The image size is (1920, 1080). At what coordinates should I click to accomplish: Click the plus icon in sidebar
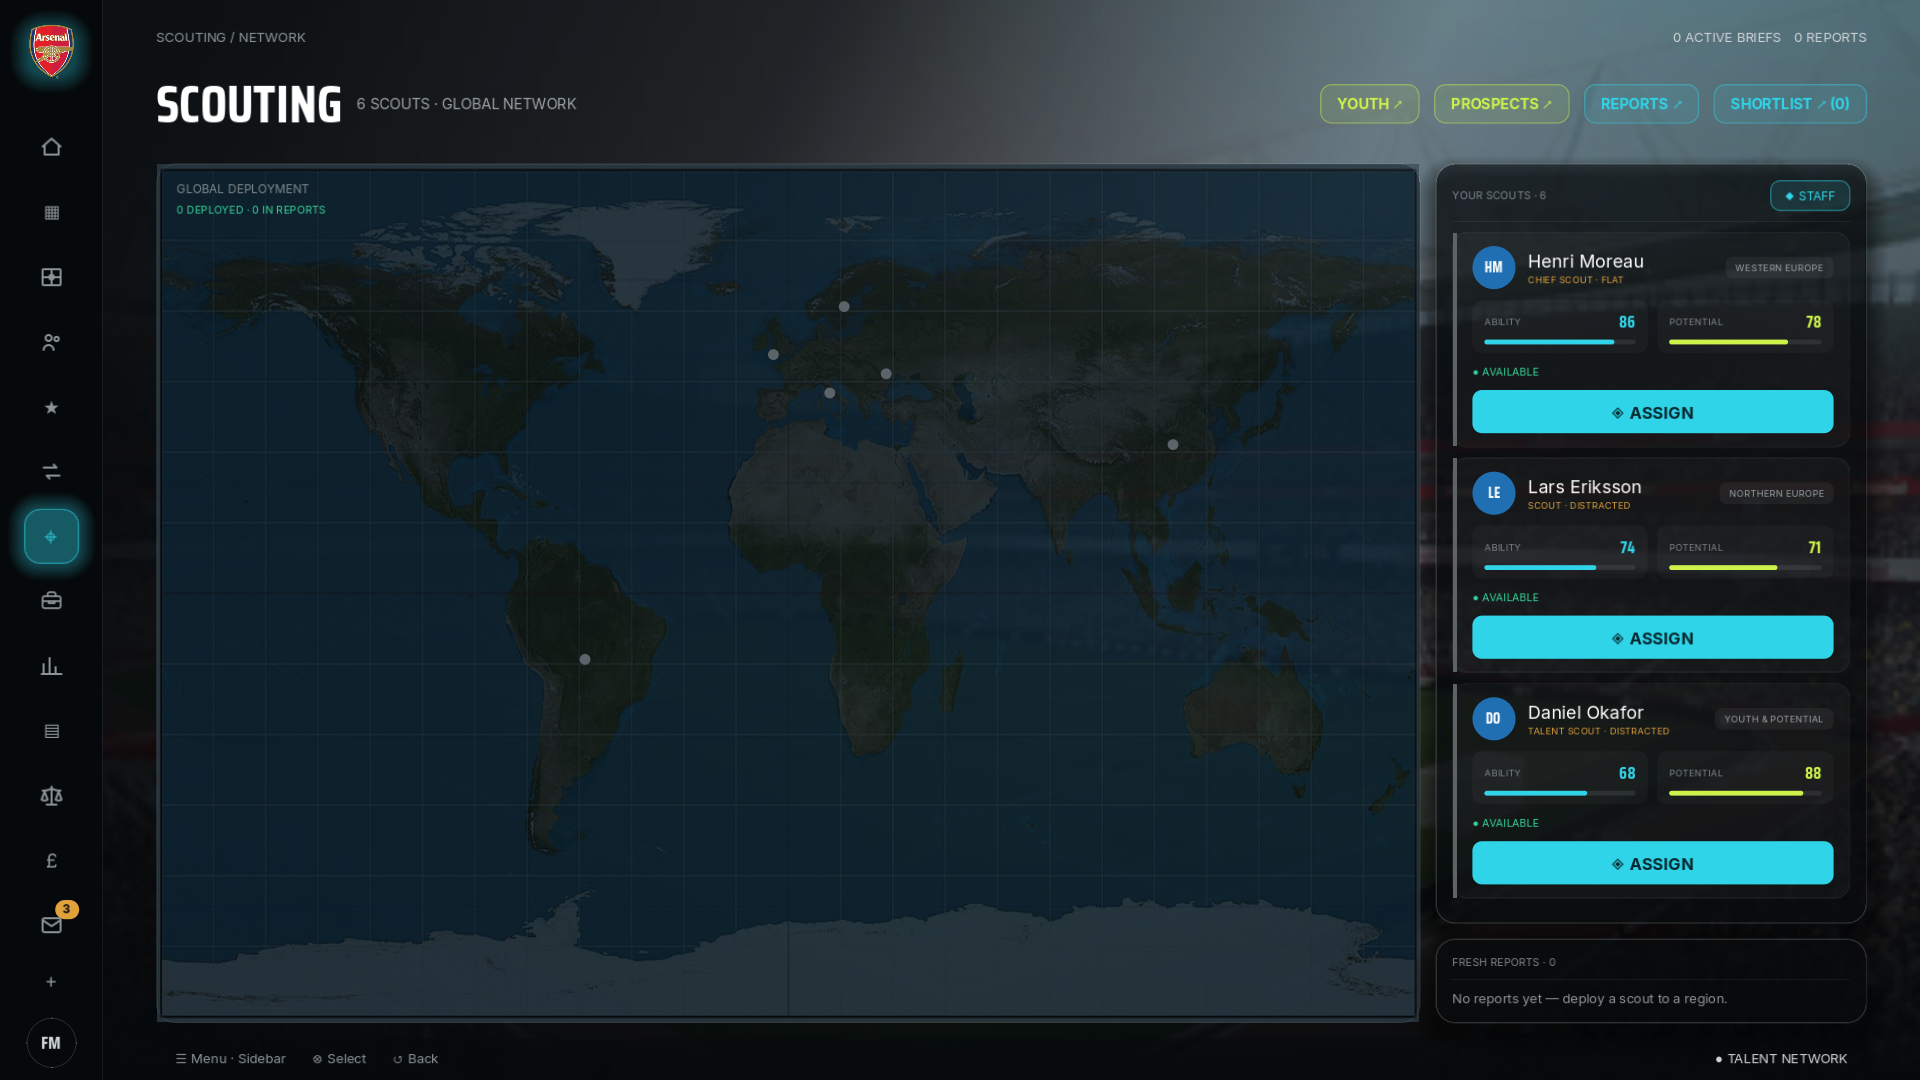[x=51, y=982]
